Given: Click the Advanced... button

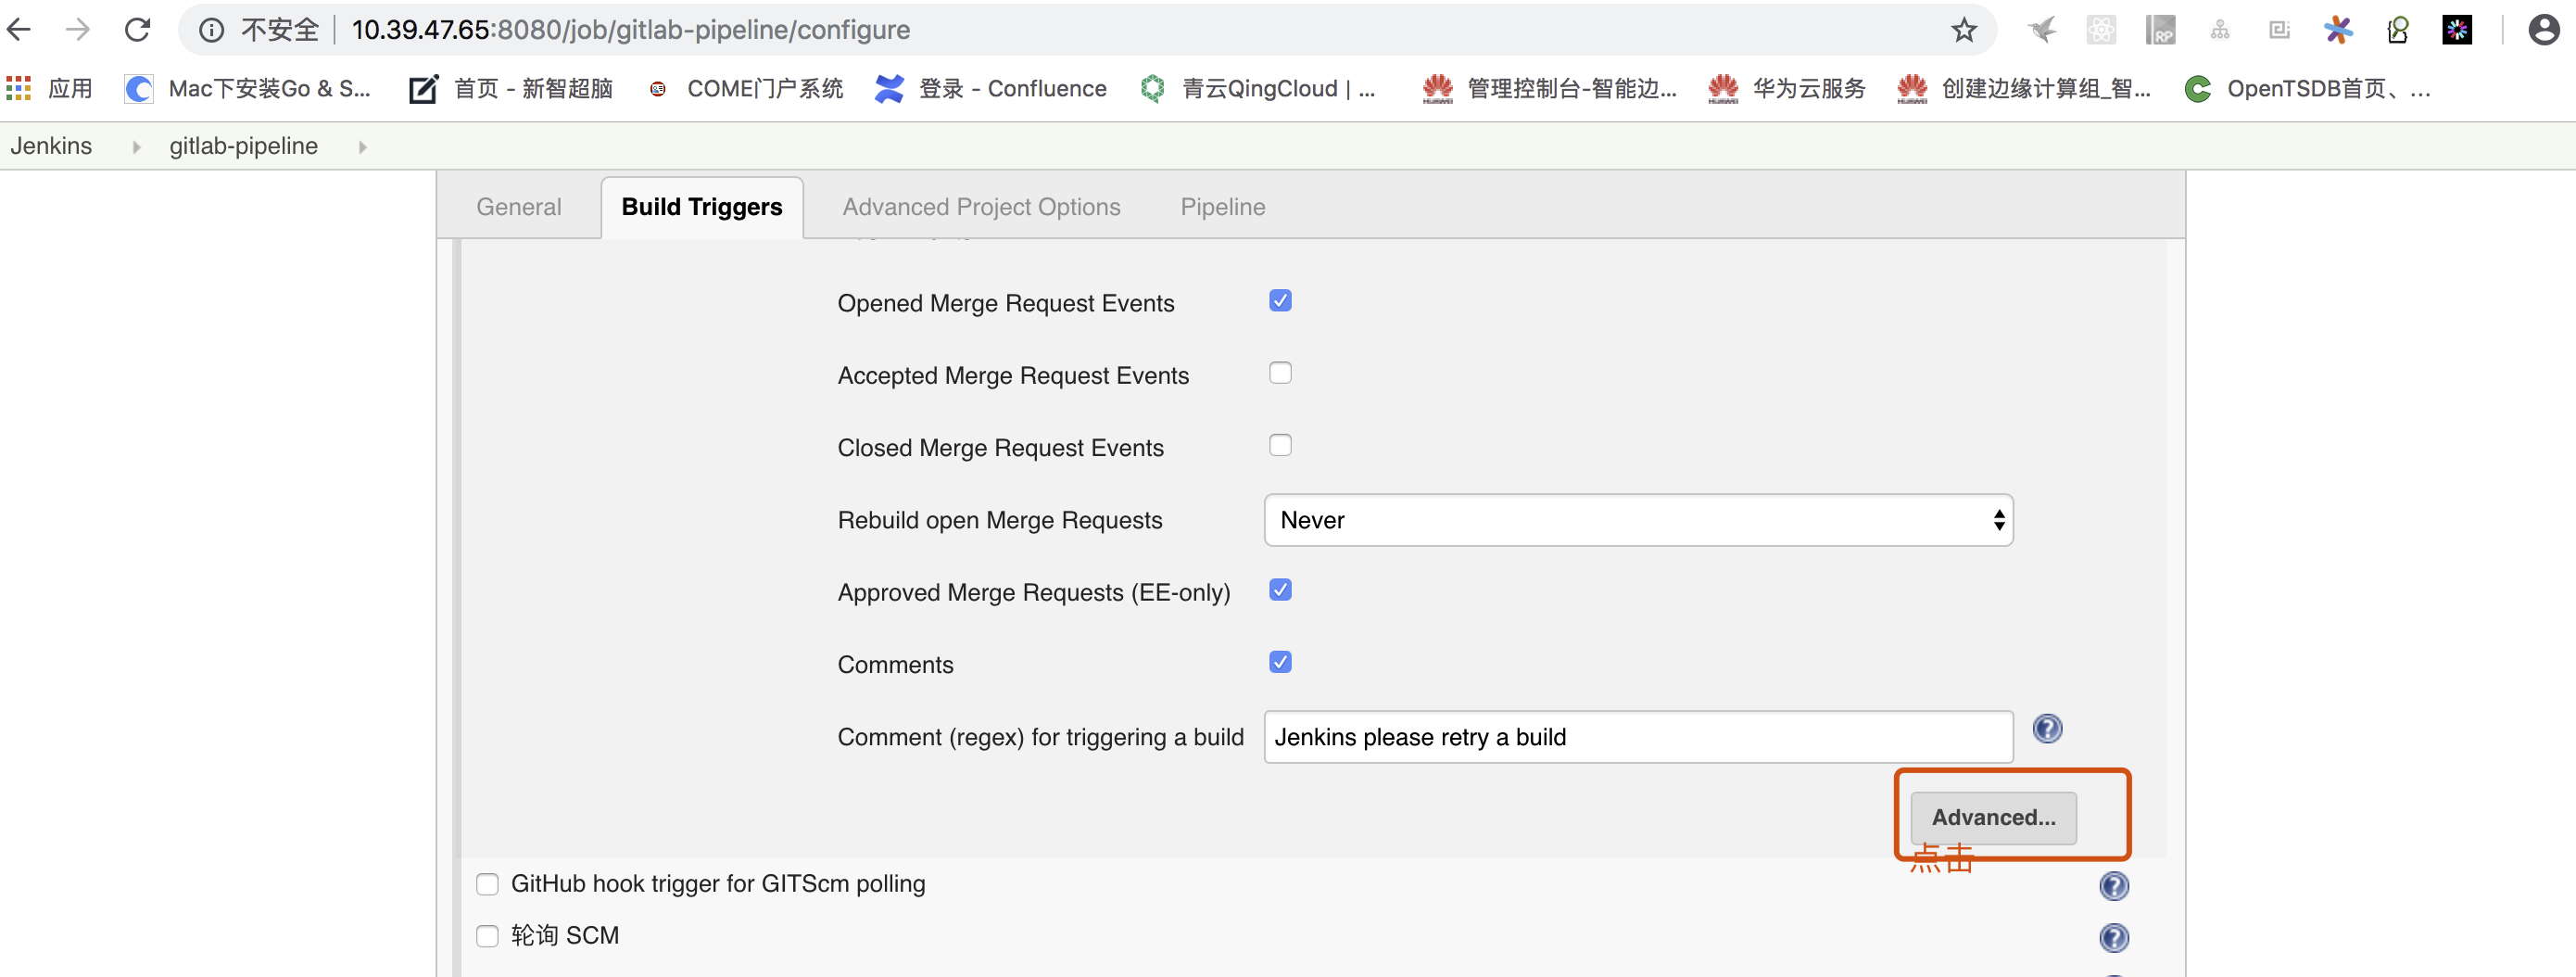Looking at the screenshot, I should coord(1992,817).
